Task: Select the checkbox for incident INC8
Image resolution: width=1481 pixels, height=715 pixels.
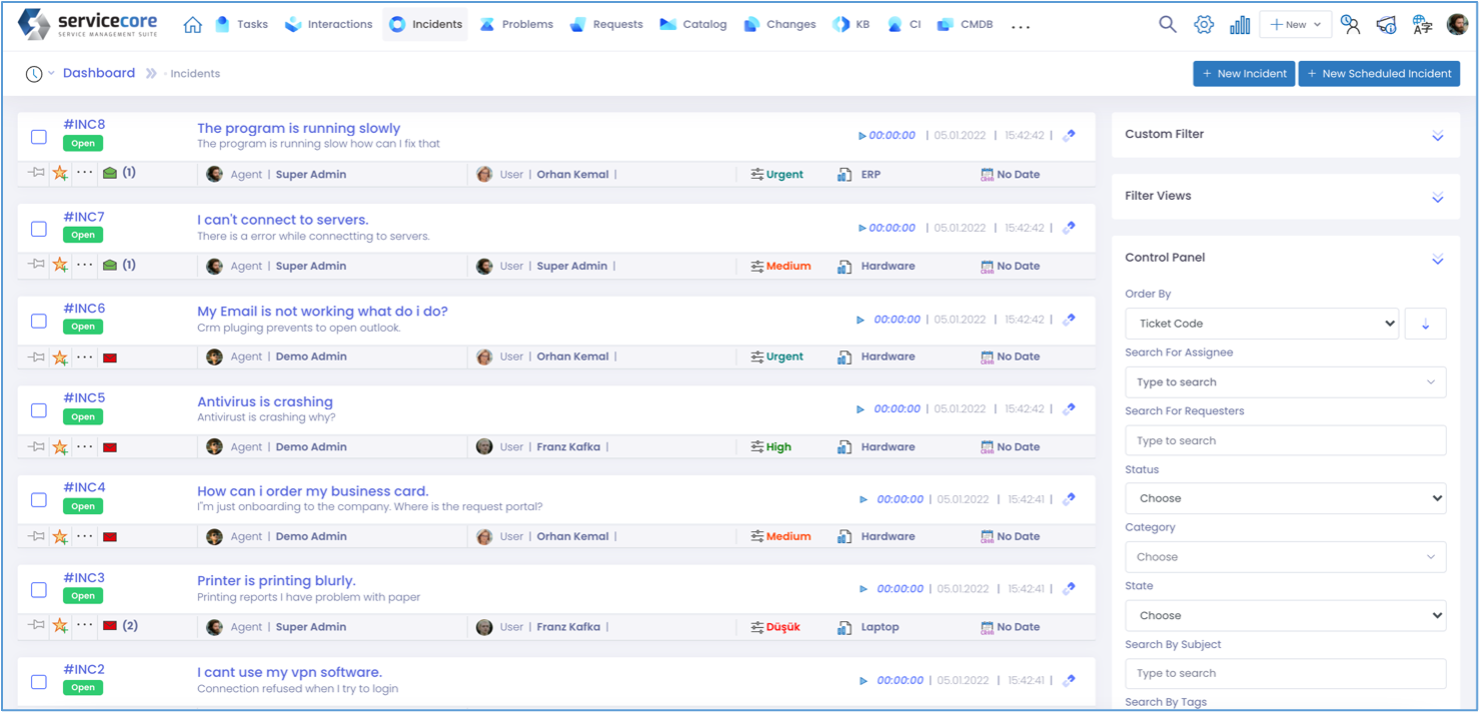Action: pos(39,137)
